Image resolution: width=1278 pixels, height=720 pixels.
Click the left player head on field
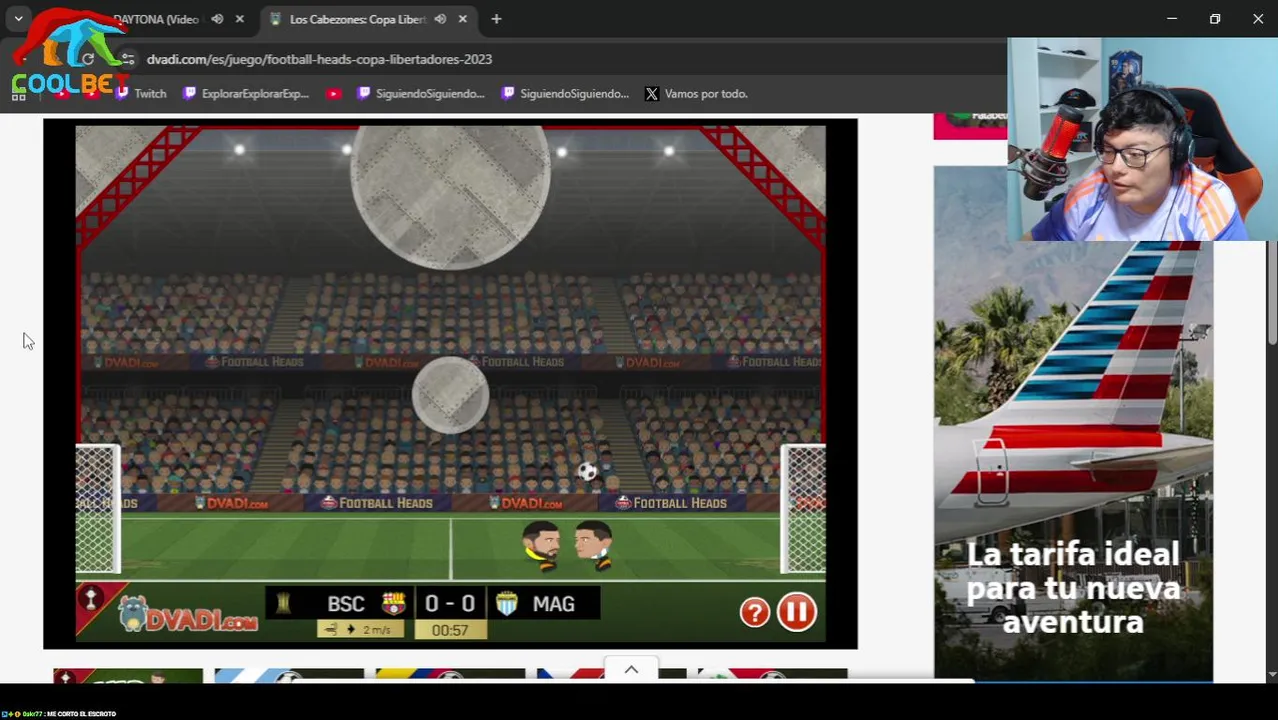click(x=541, y=542)
